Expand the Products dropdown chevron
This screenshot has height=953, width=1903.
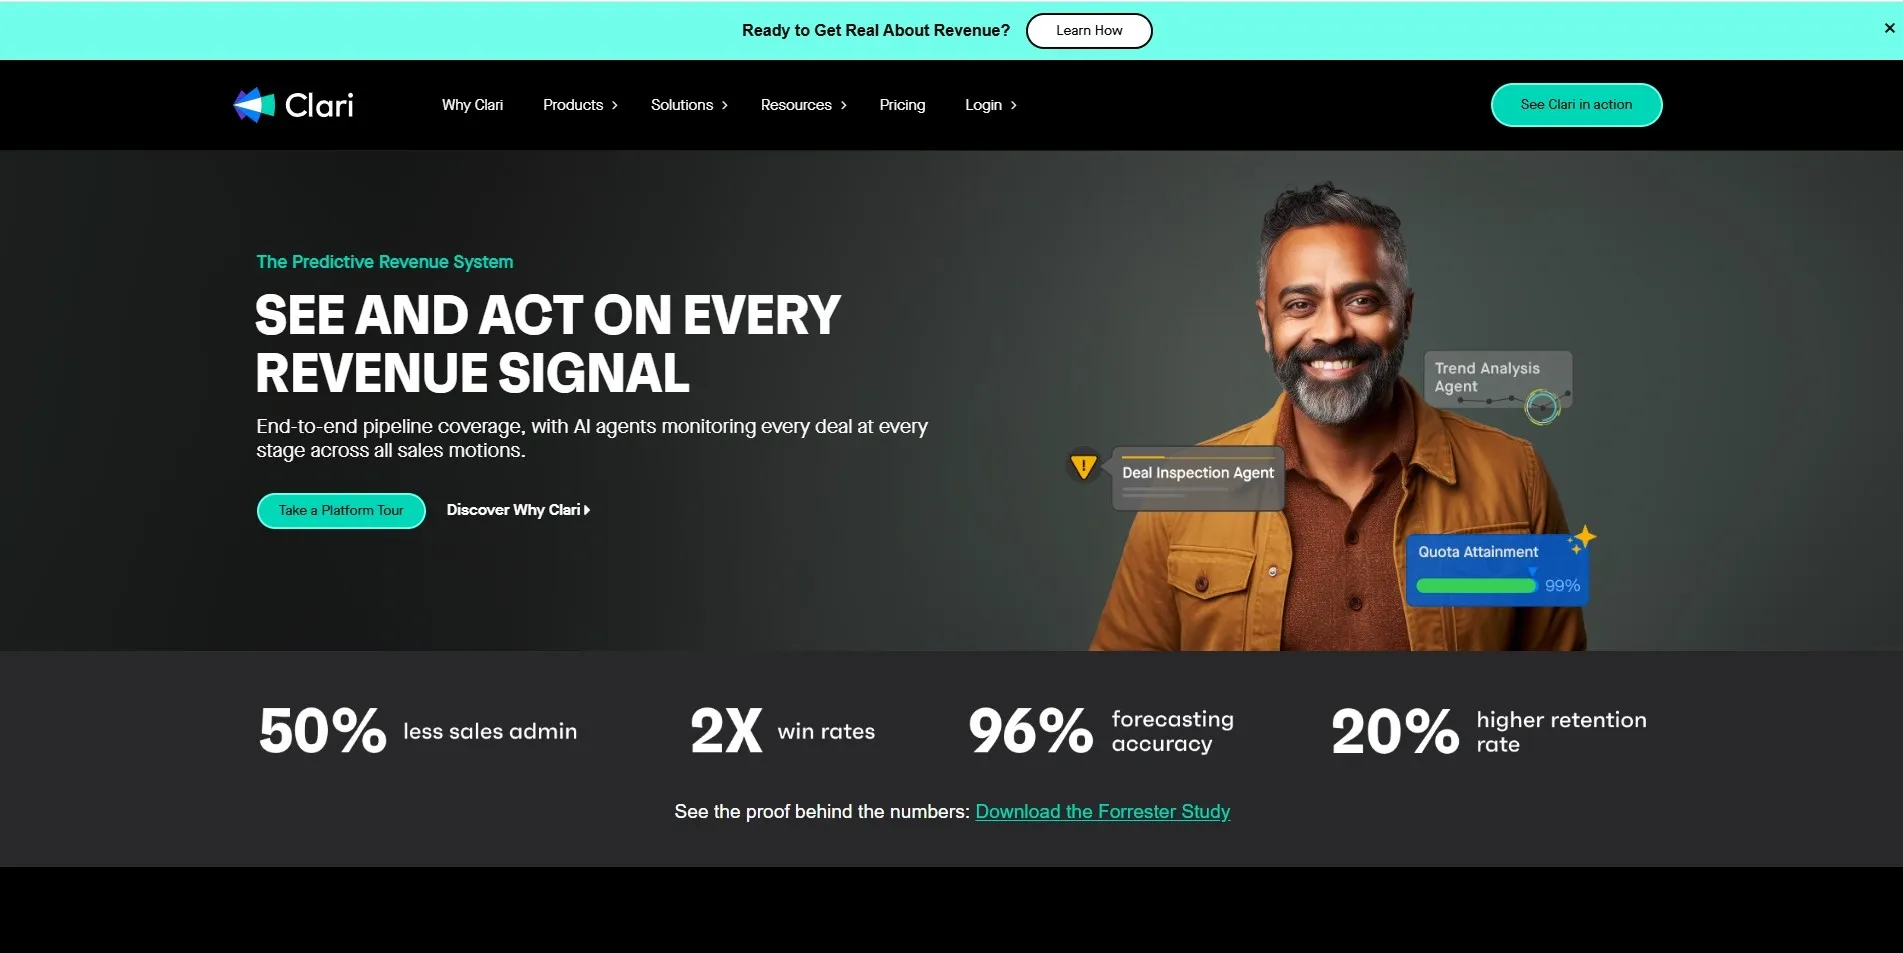tap(614, 105)
